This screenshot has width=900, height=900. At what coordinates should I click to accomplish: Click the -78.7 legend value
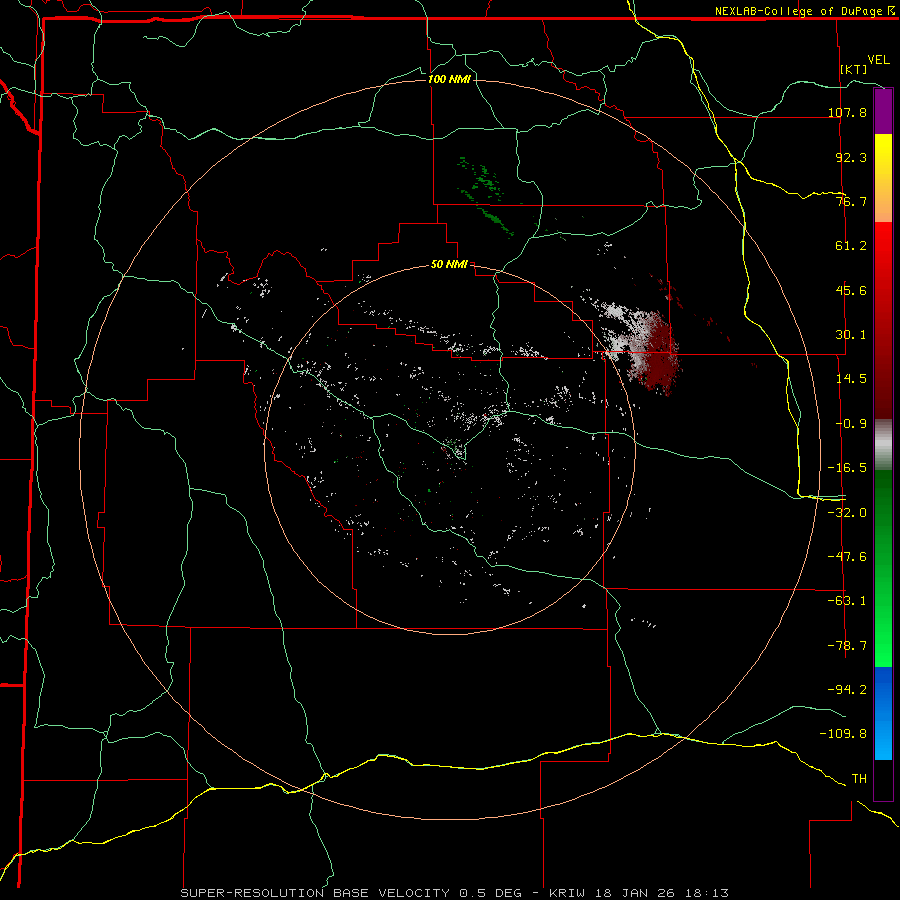click(847, 646)
